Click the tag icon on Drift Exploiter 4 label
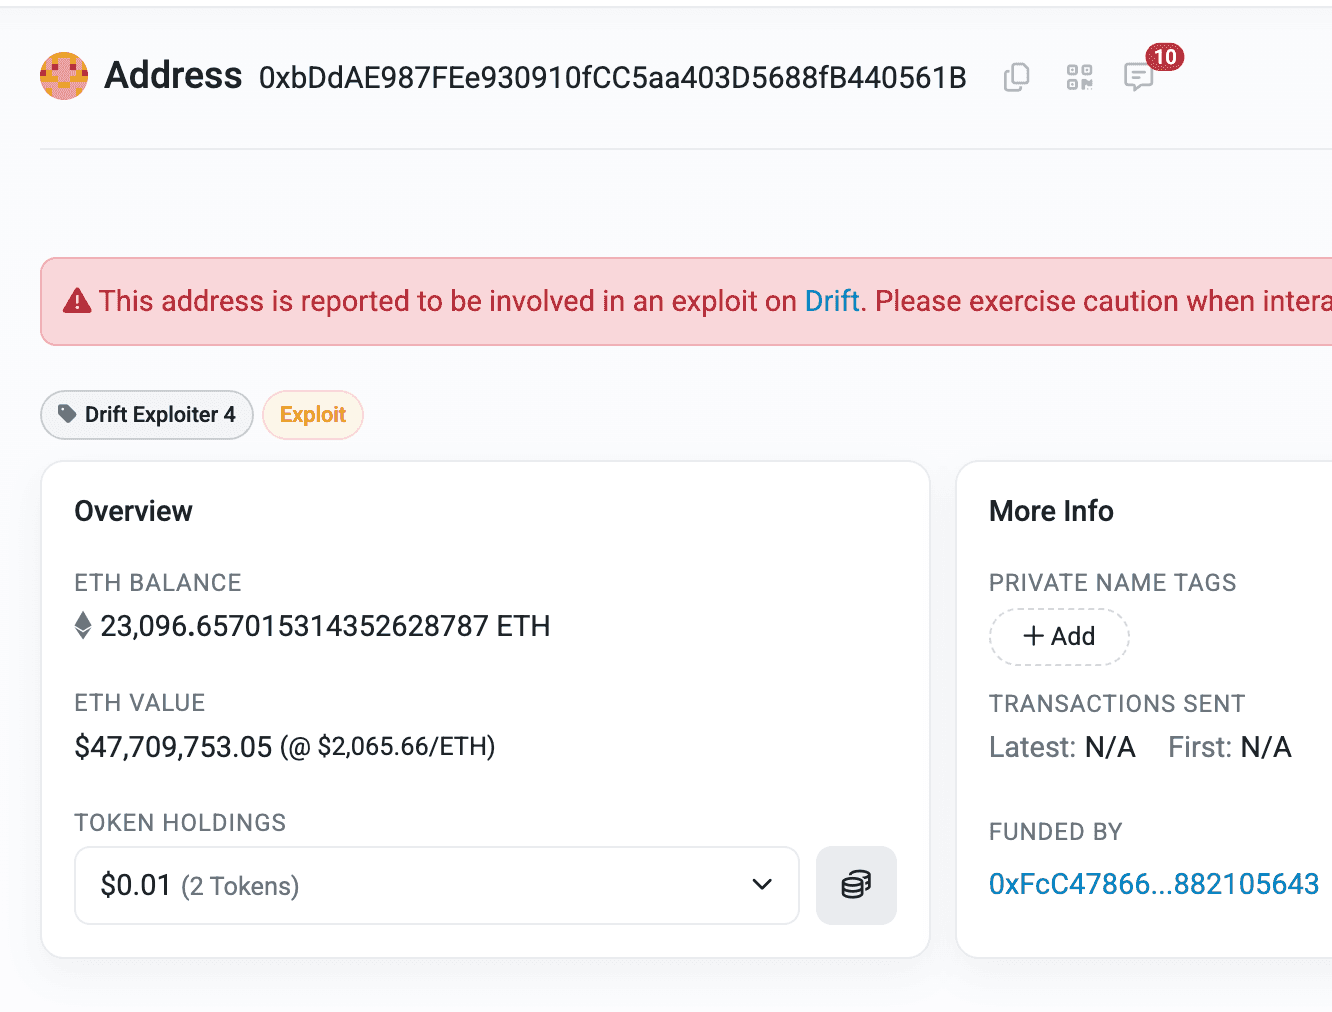This screenshot has height=1012, width=1332. (x=66, y=414)
